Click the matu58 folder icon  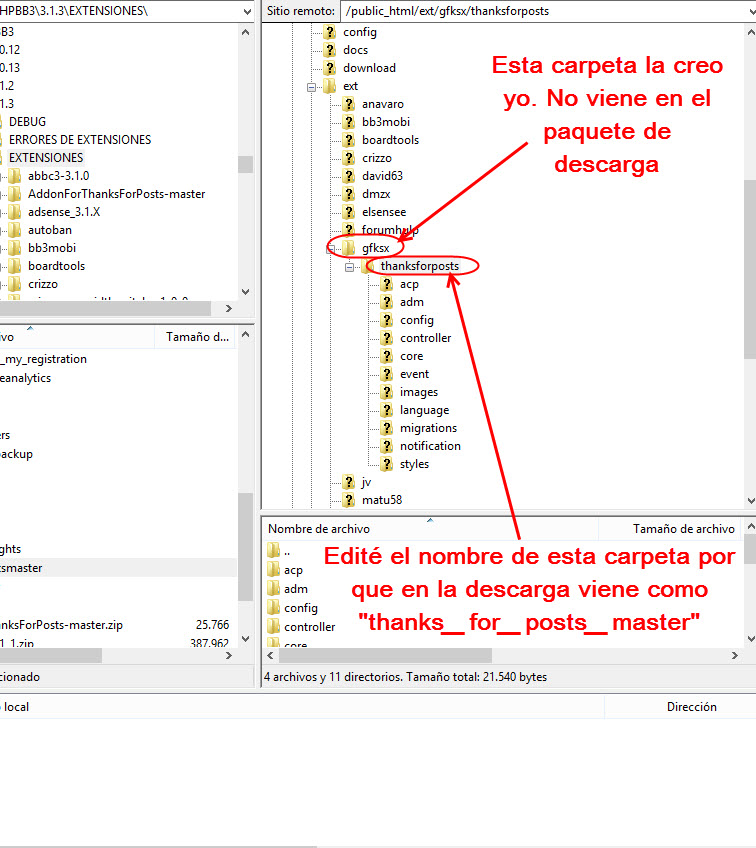(x=348, y=500)
